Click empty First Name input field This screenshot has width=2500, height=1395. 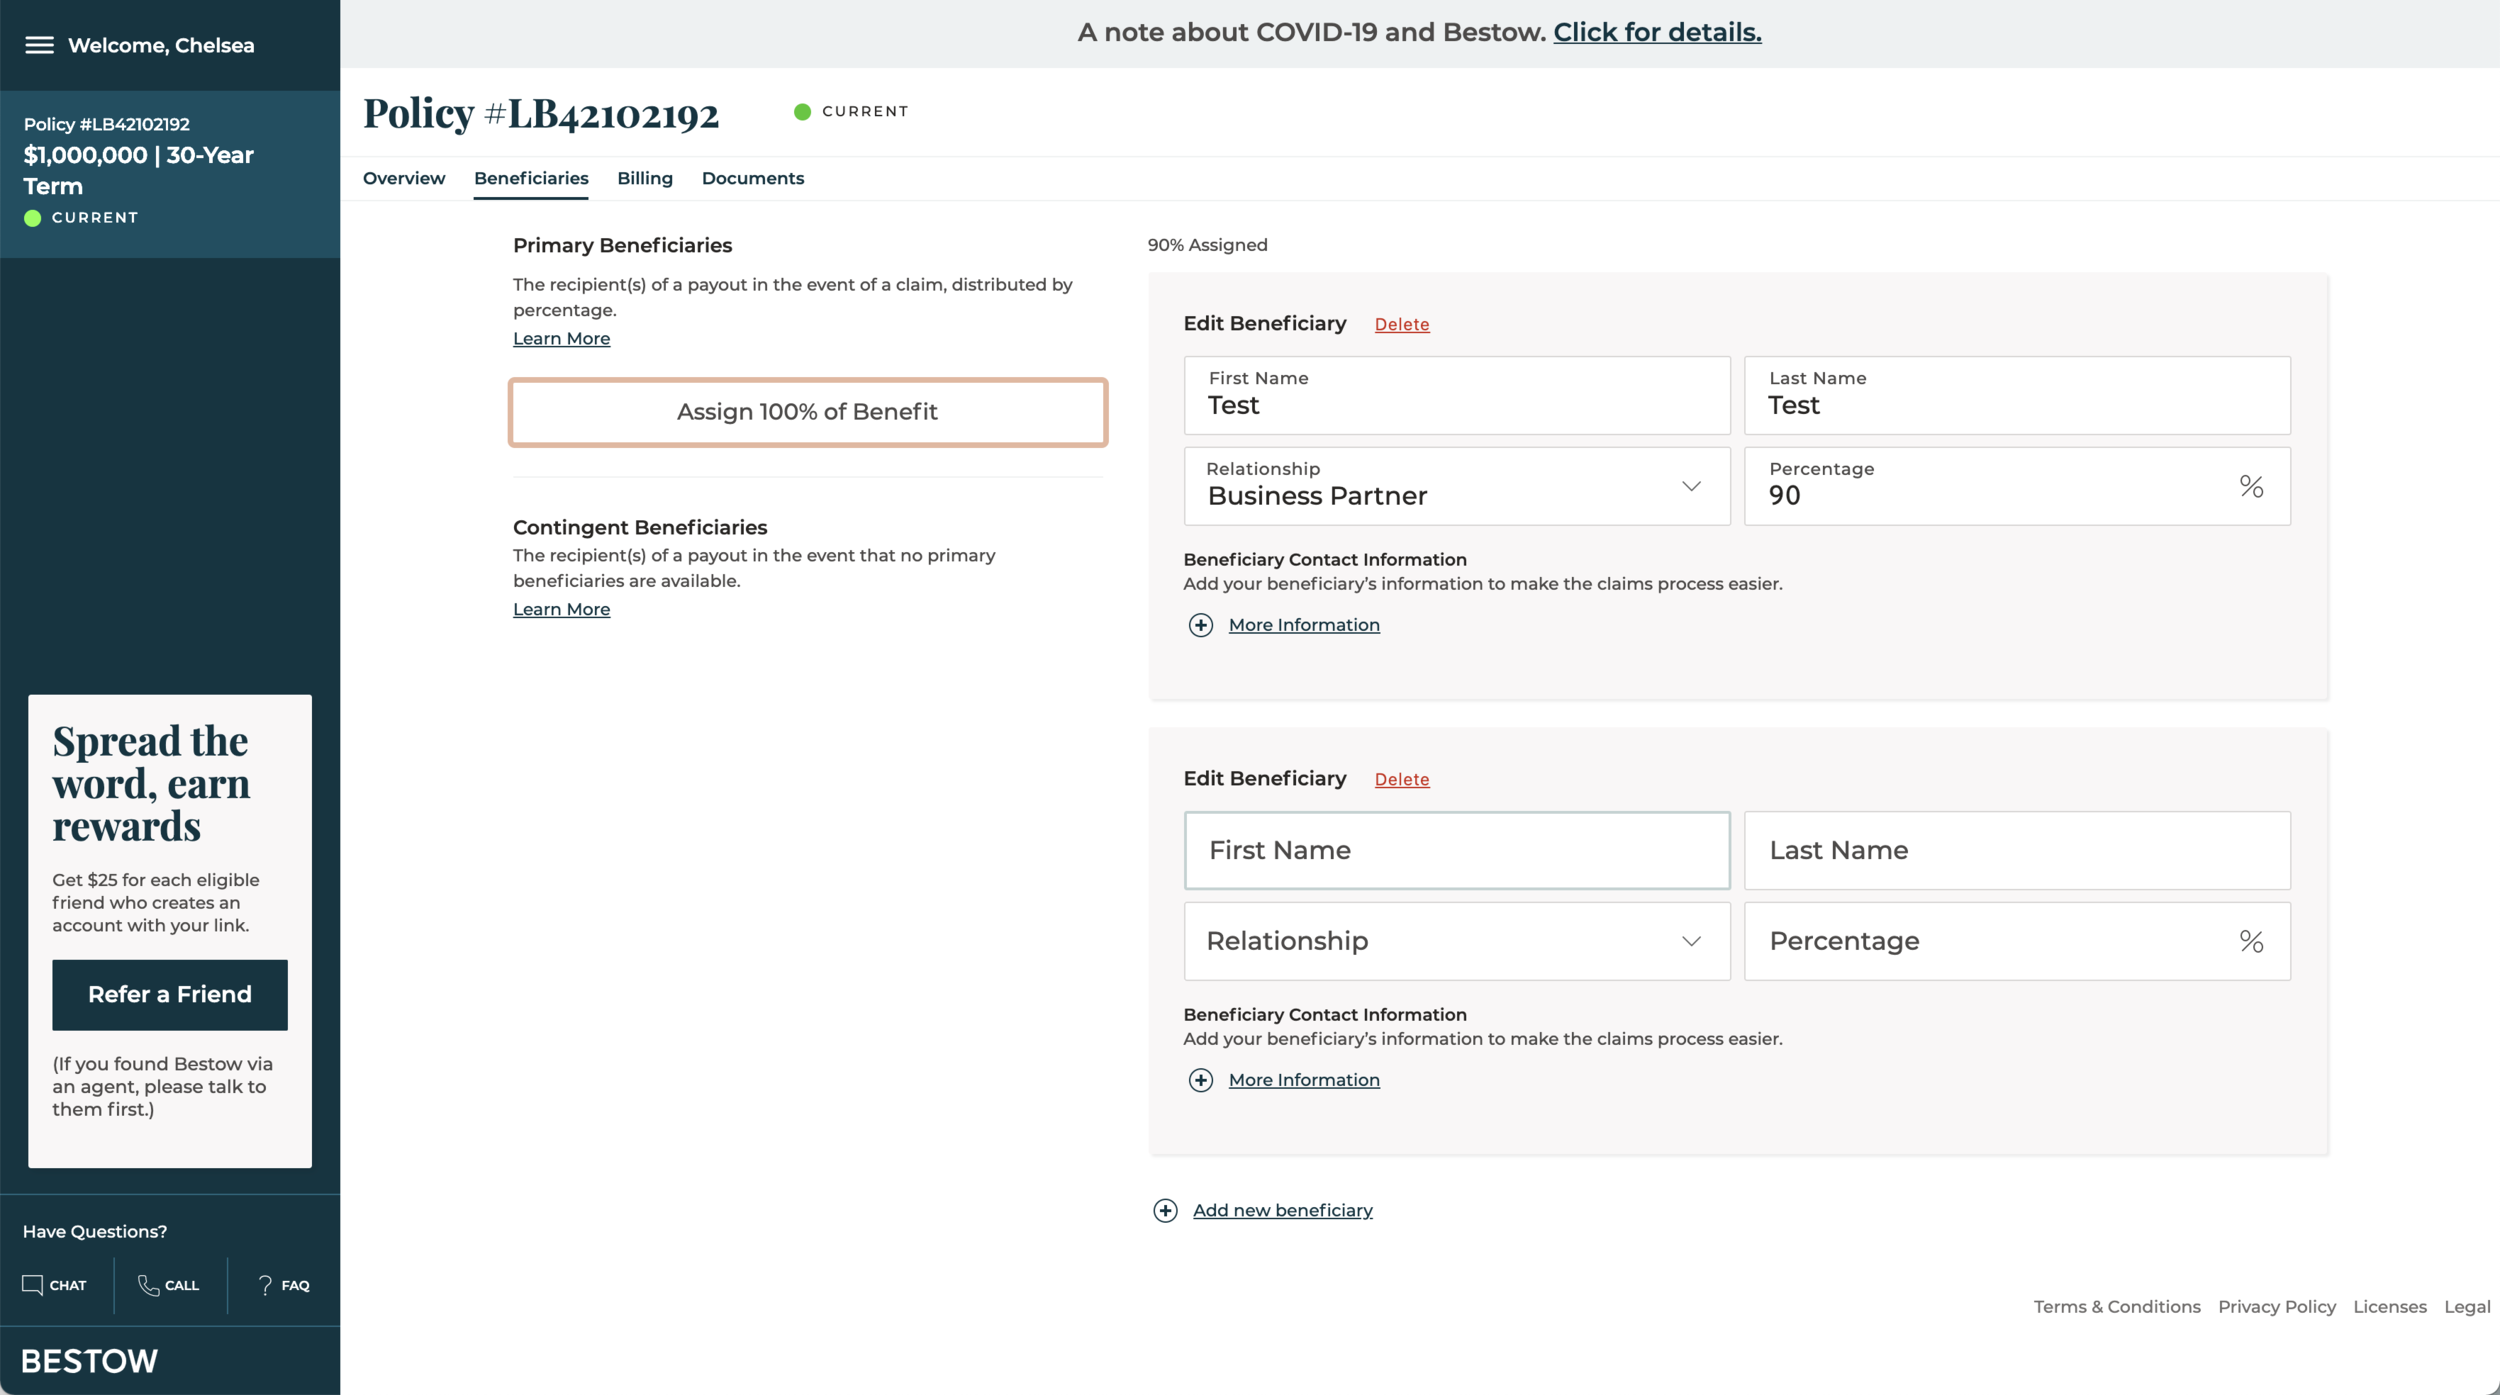pos(1456,850)
